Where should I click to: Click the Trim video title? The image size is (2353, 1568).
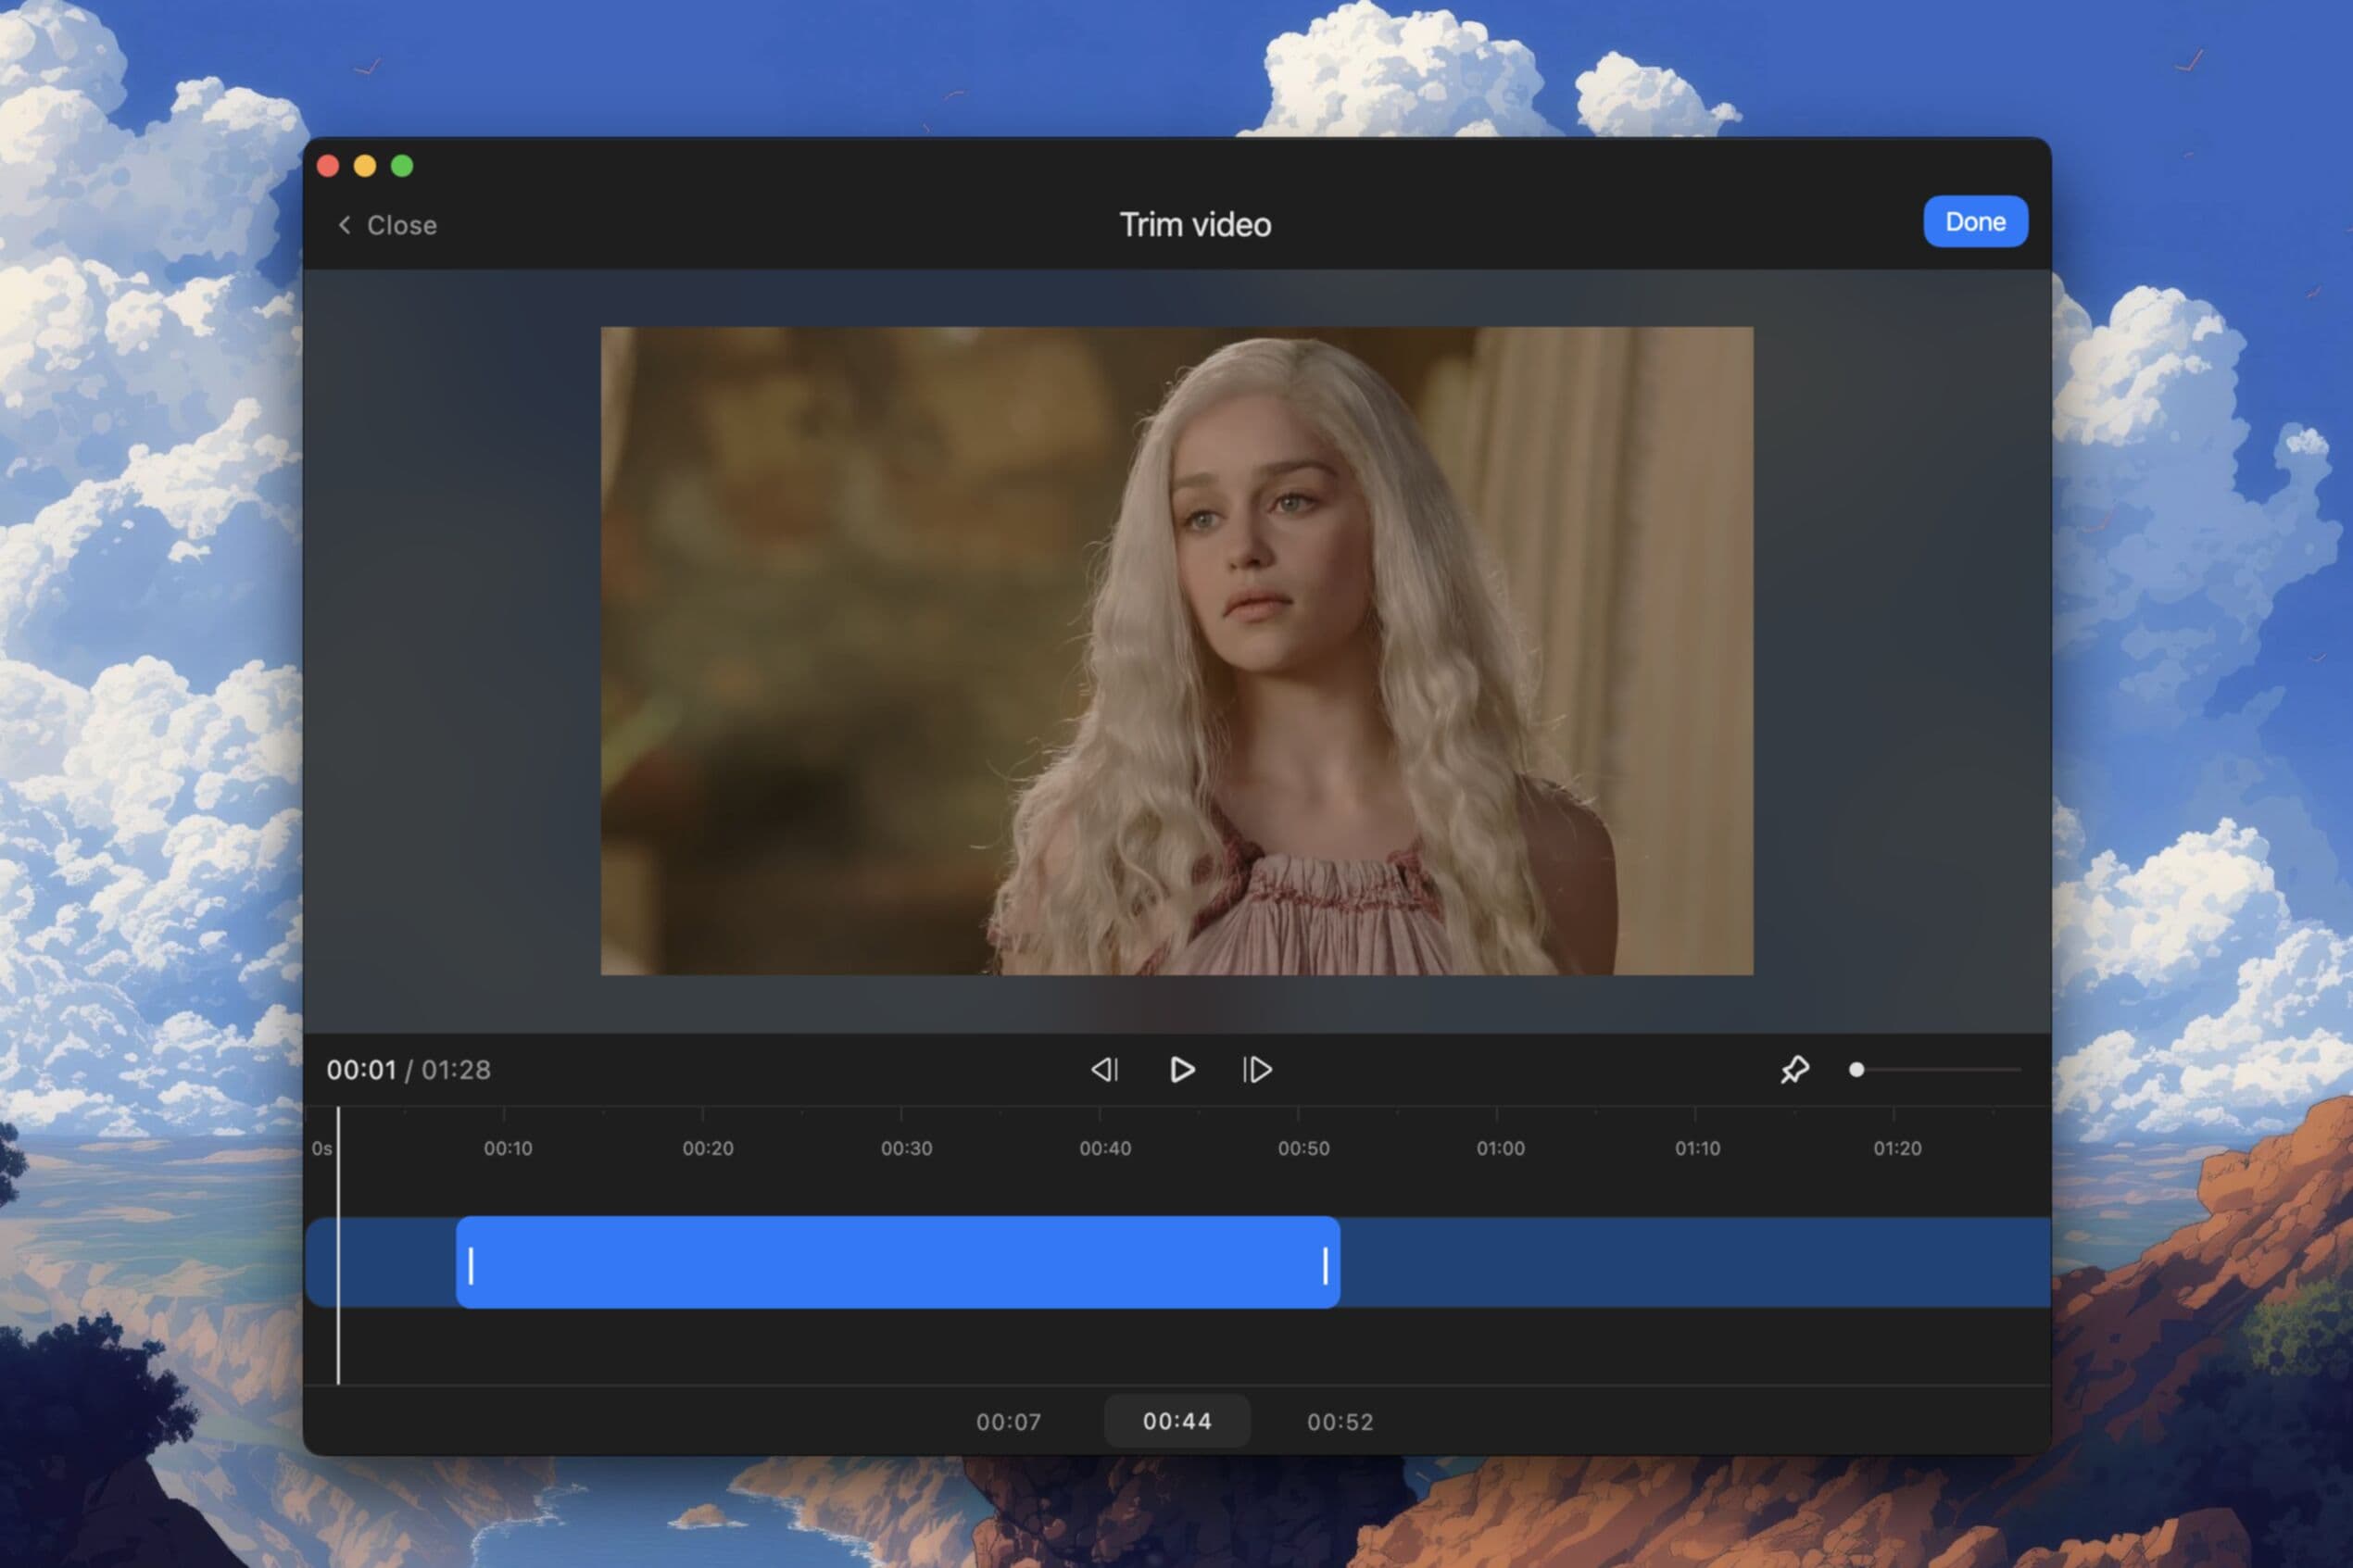coord(1195,225)
